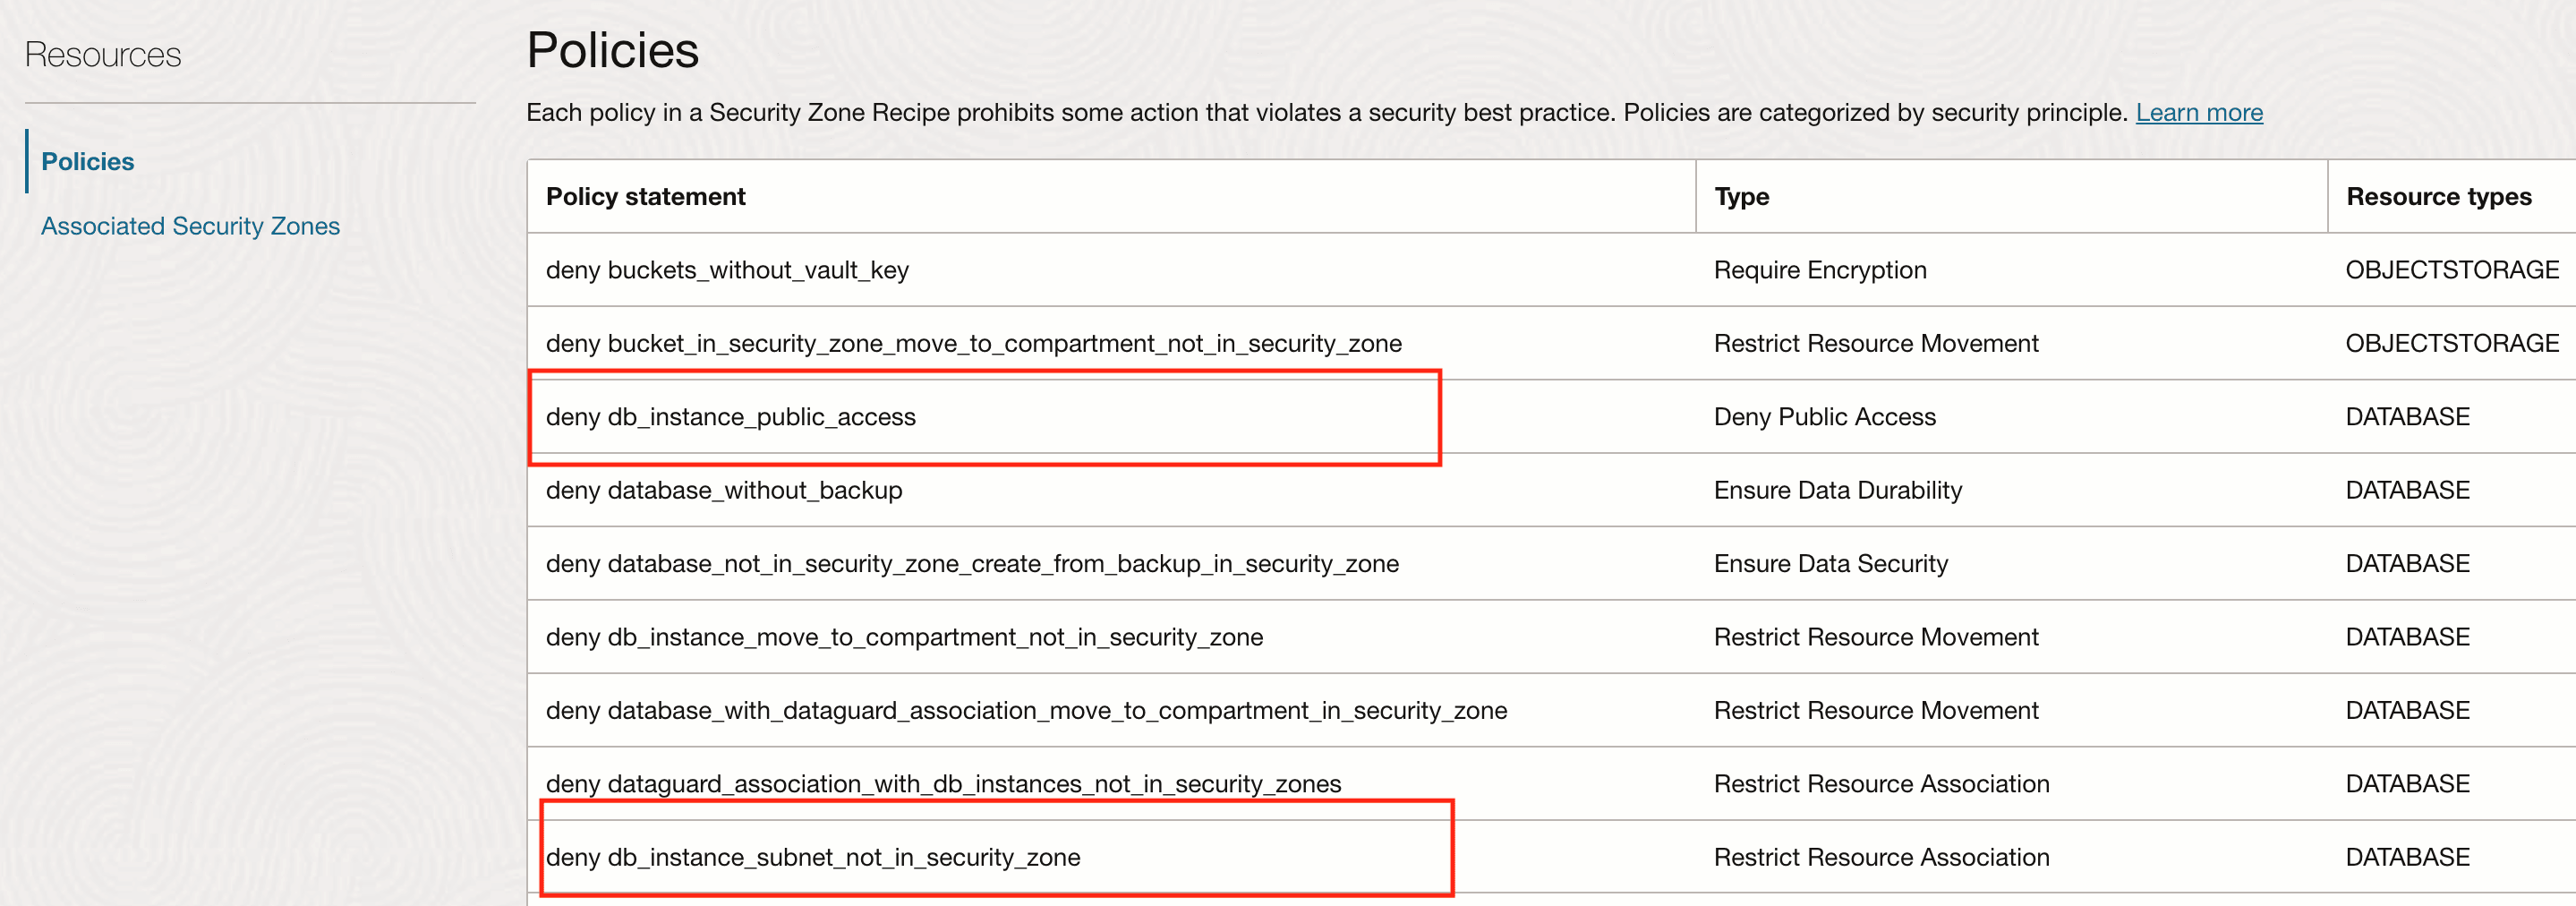2576x906 pixels.
Task: Click the Ensure Data Durability type cell
Action: [x=1837, y=490]
